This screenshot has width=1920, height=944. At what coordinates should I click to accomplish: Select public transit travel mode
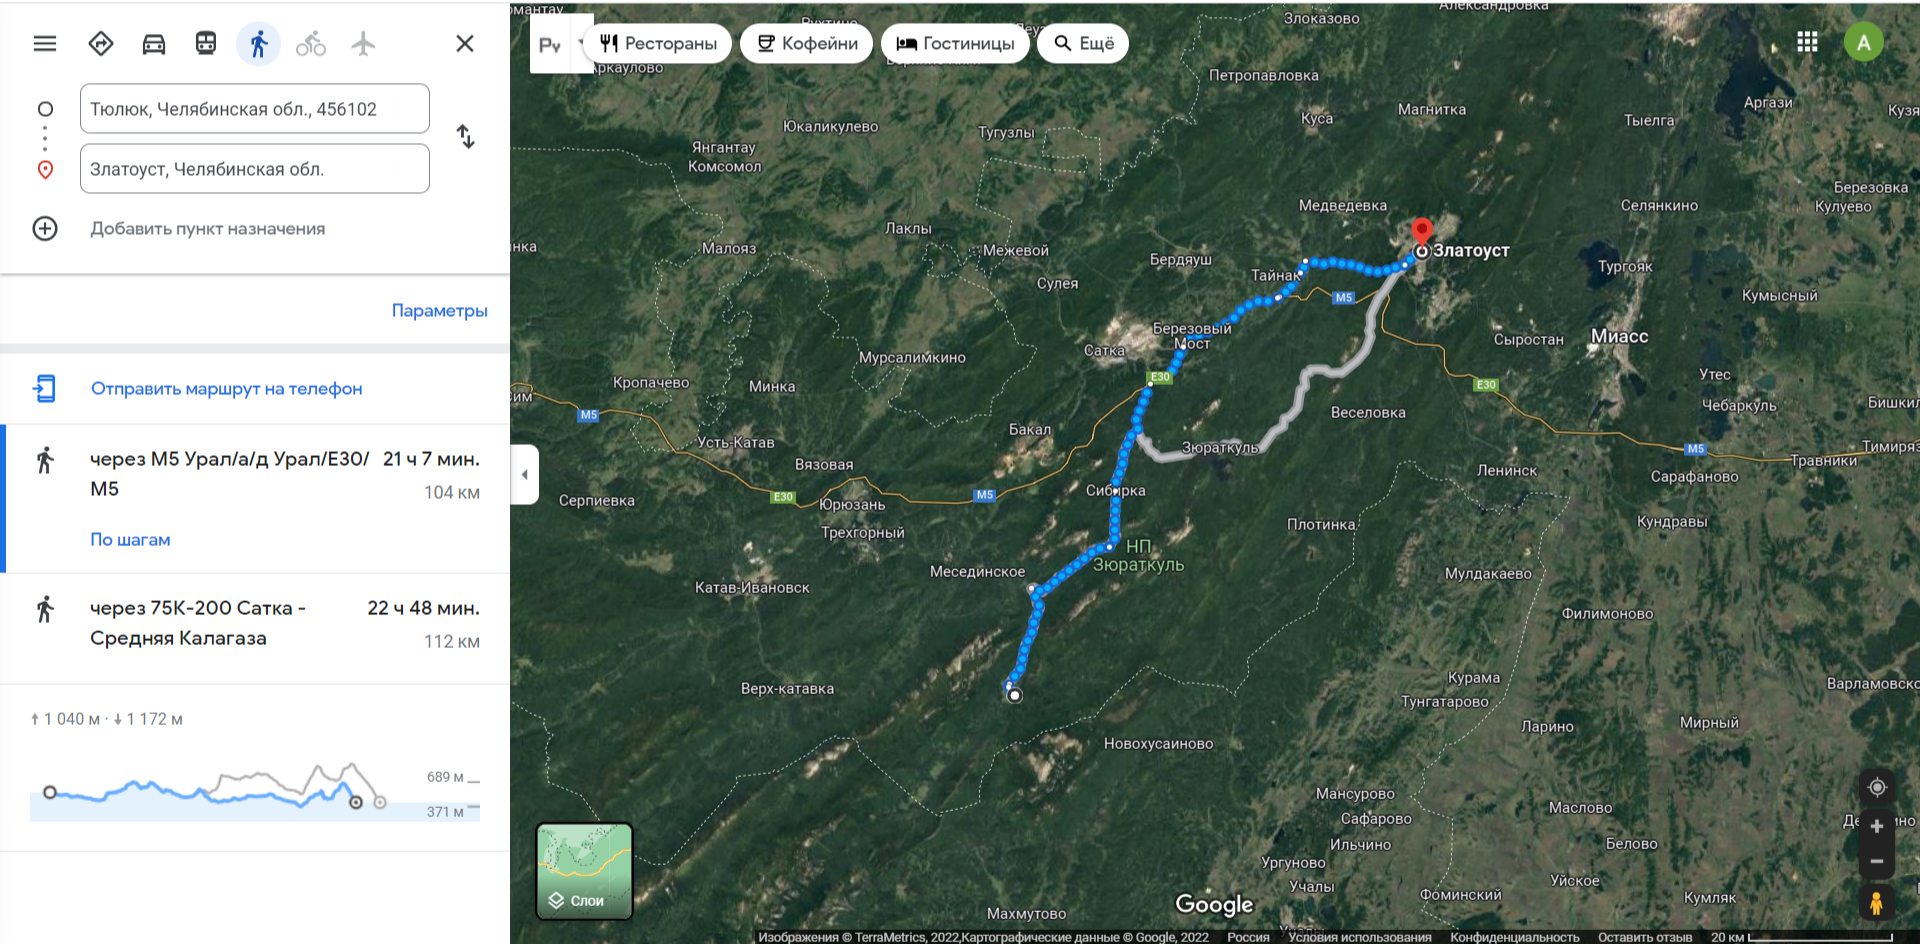tap(206, 44)
